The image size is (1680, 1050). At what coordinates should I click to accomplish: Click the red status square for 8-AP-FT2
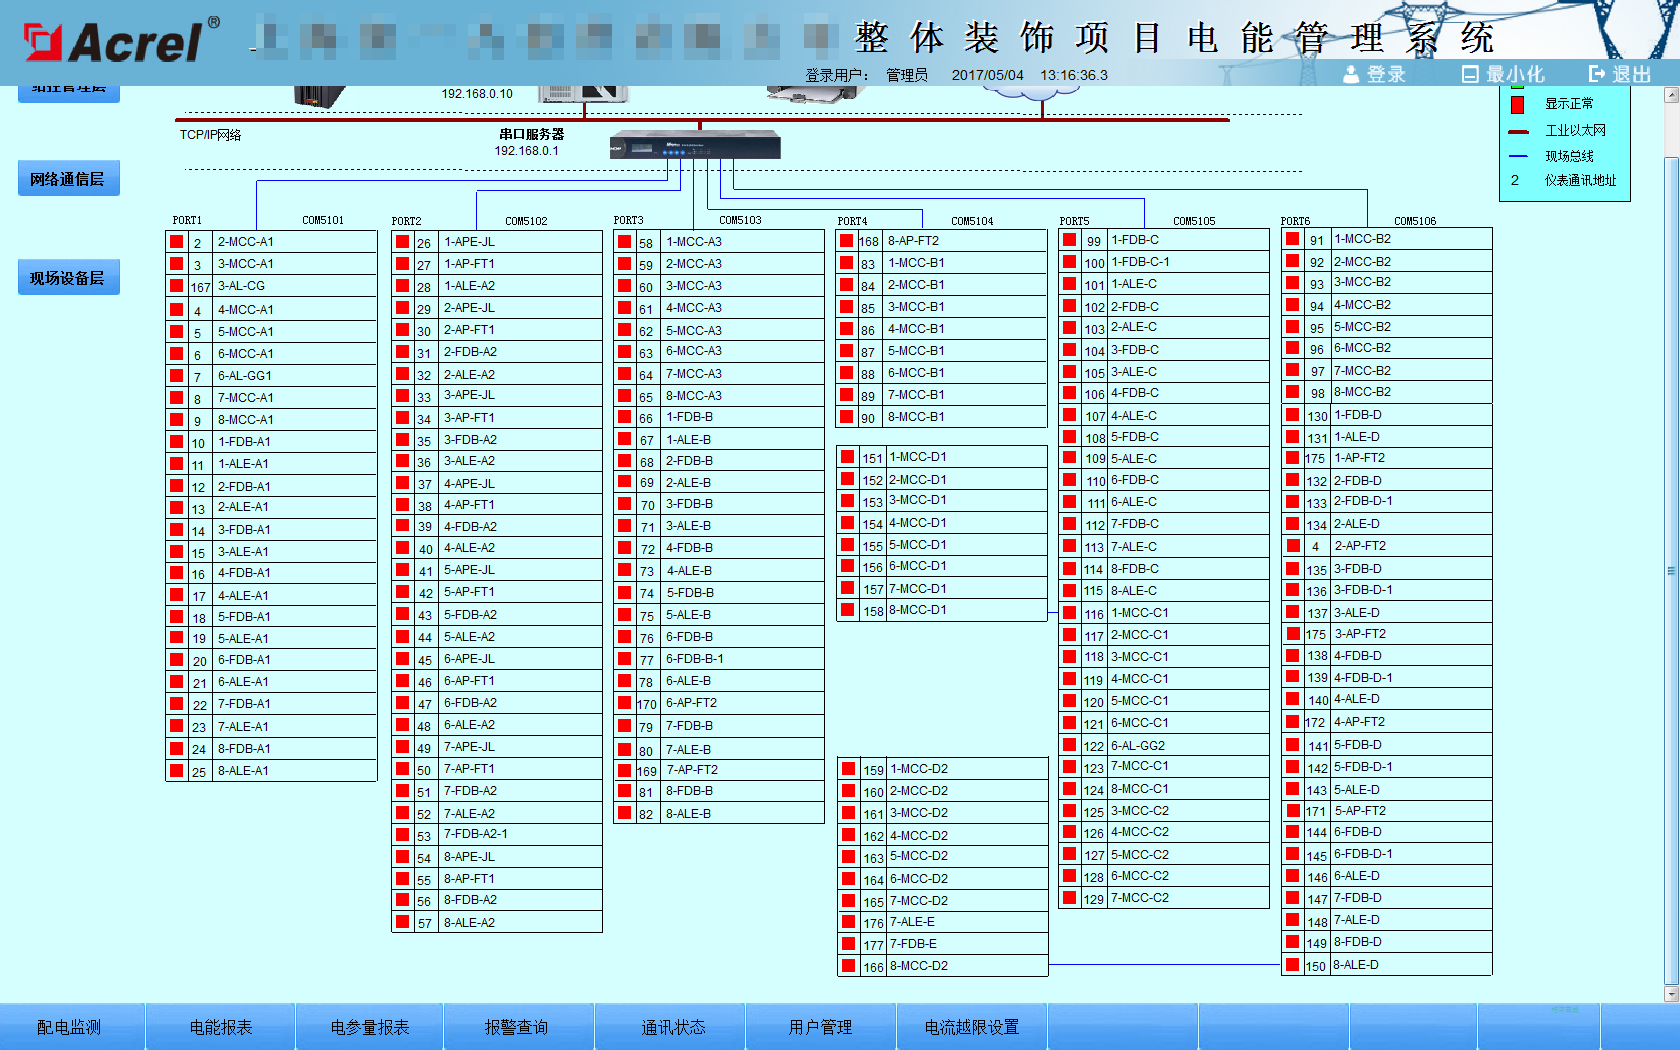(847, 241)
